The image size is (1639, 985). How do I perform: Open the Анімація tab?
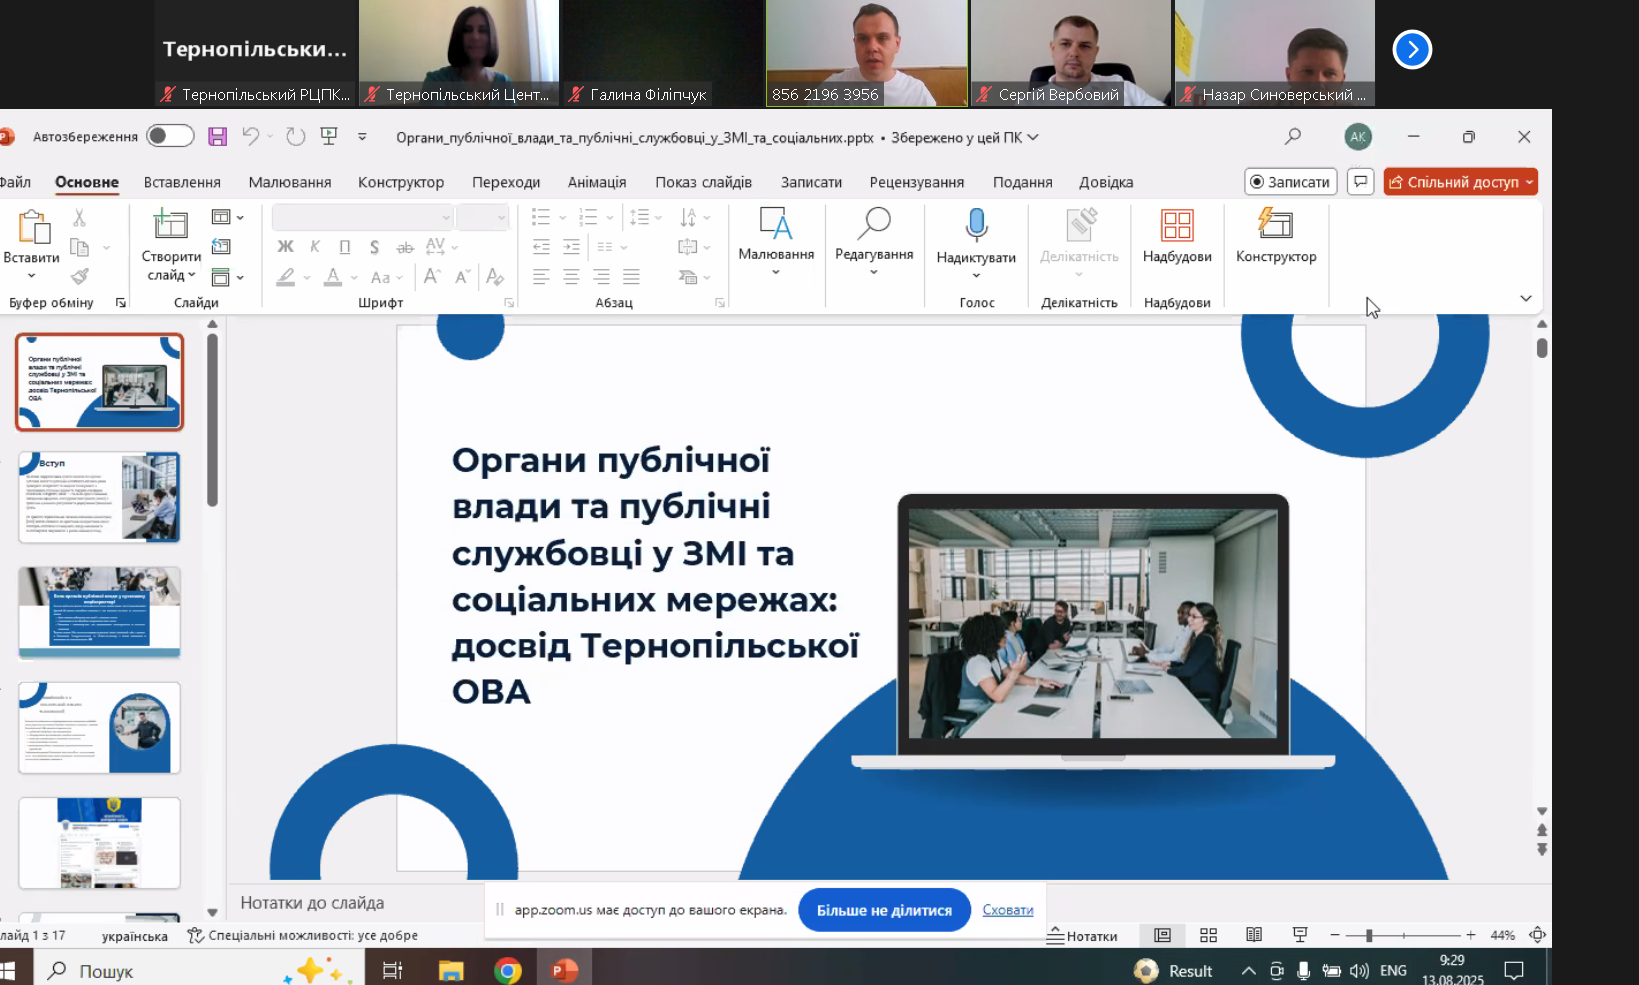click(597, 182)
